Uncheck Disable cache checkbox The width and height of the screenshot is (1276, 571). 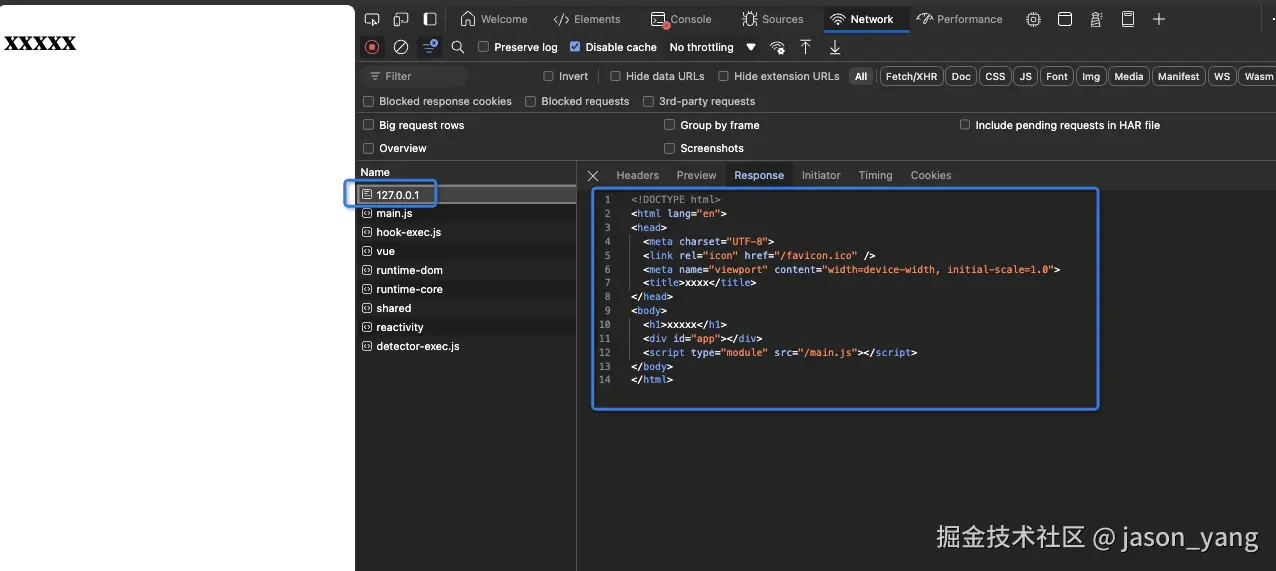tap(575, 47)
